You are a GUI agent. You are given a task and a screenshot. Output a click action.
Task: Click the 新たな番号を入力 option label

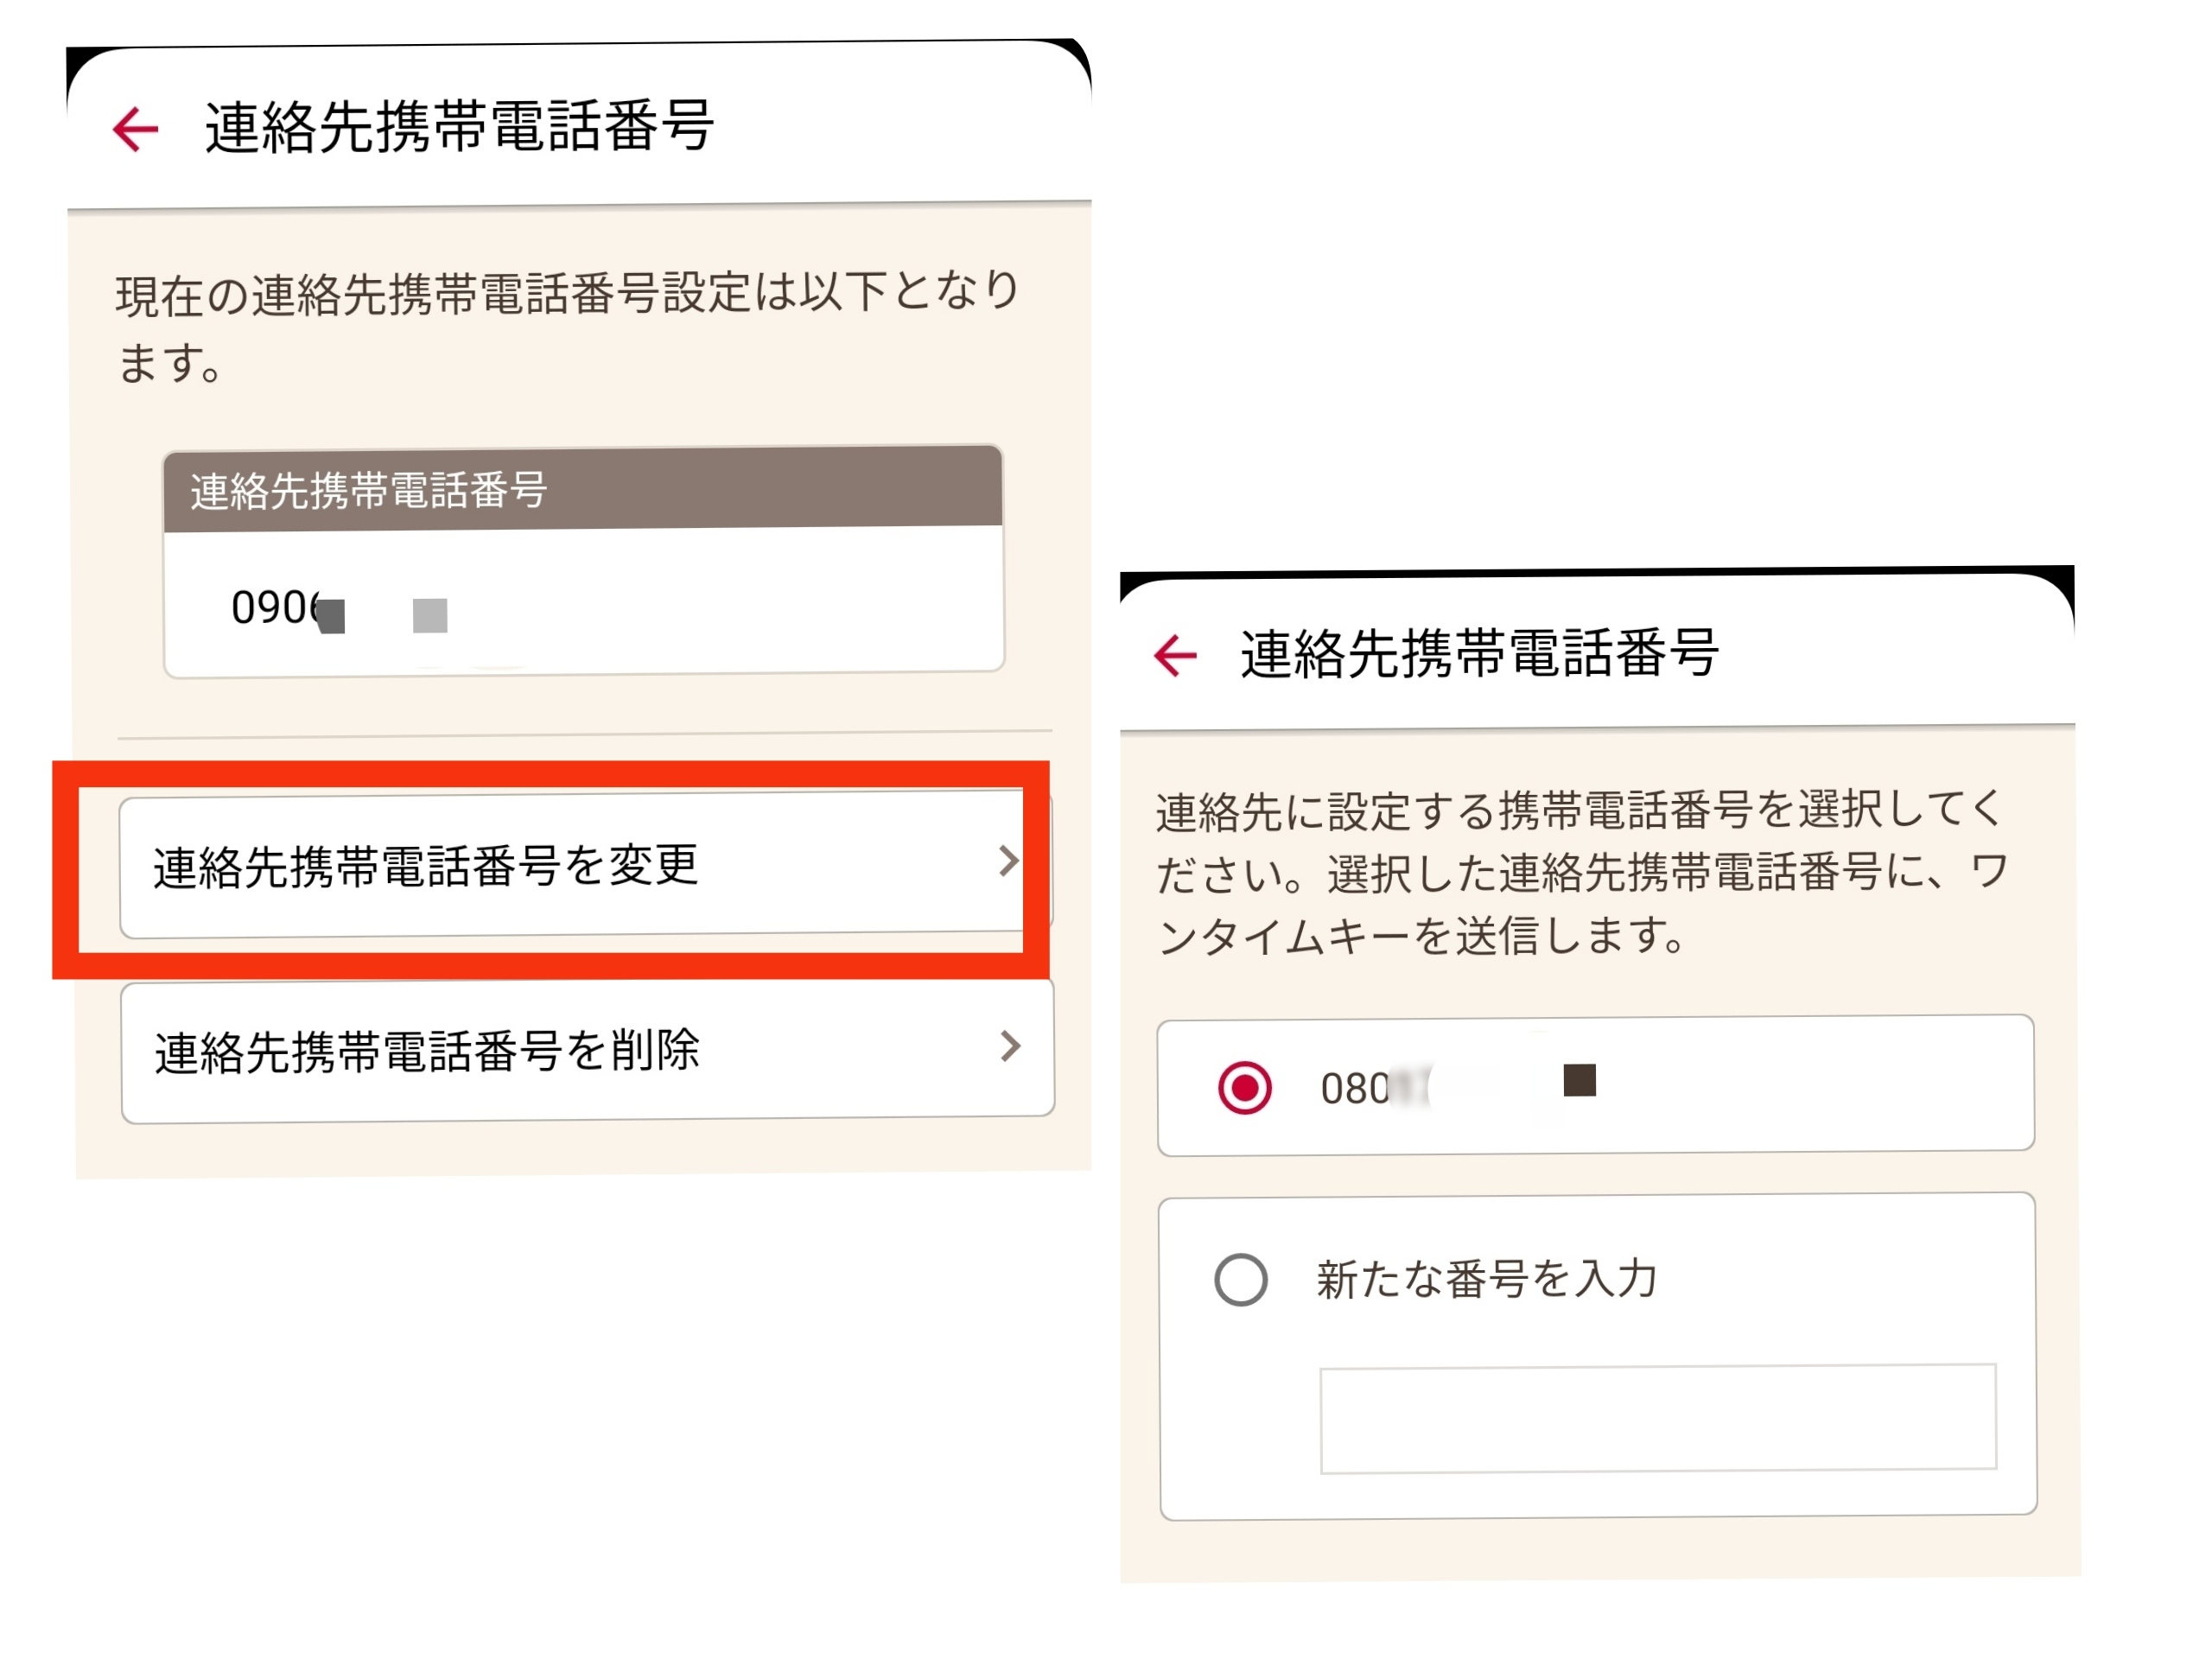tap(1487, 1279)
